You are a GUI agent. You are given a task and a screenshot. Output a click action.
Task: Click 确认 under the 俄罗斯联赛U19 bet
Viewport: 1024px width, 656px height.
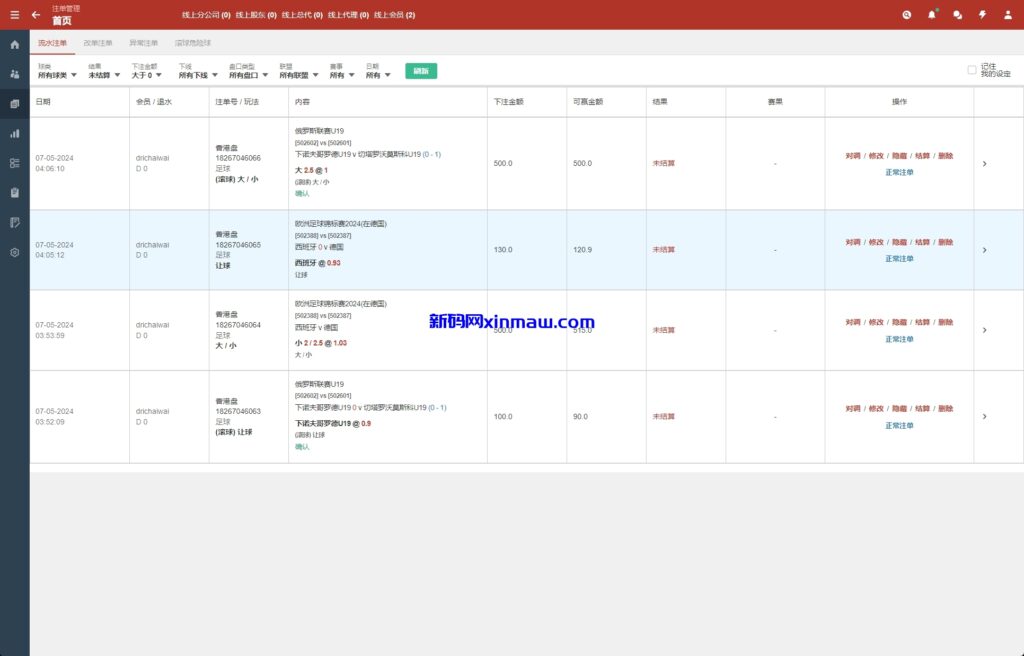coord(300,193)
